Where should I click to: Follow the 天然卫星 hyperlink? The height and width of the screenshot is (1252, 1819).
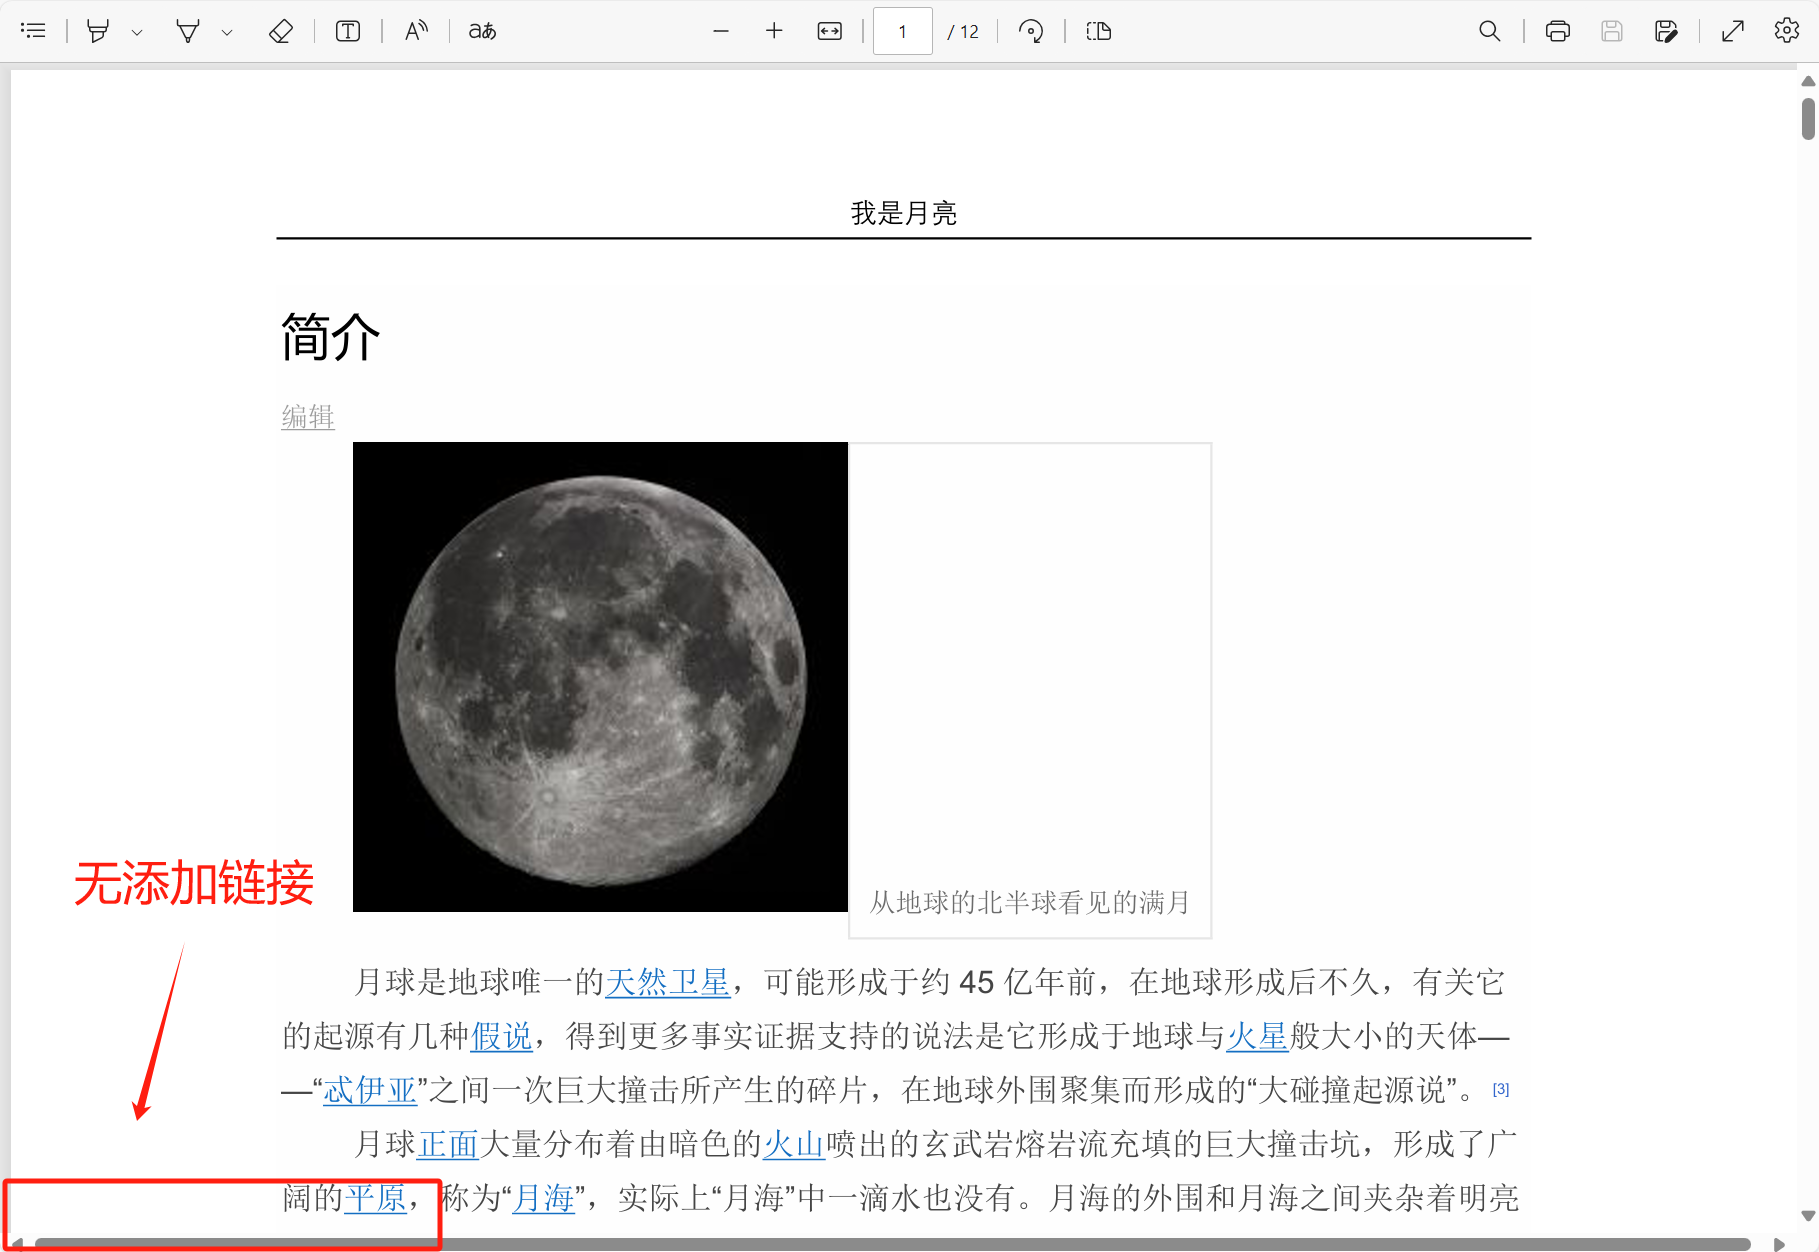click(x=667, y=982)
